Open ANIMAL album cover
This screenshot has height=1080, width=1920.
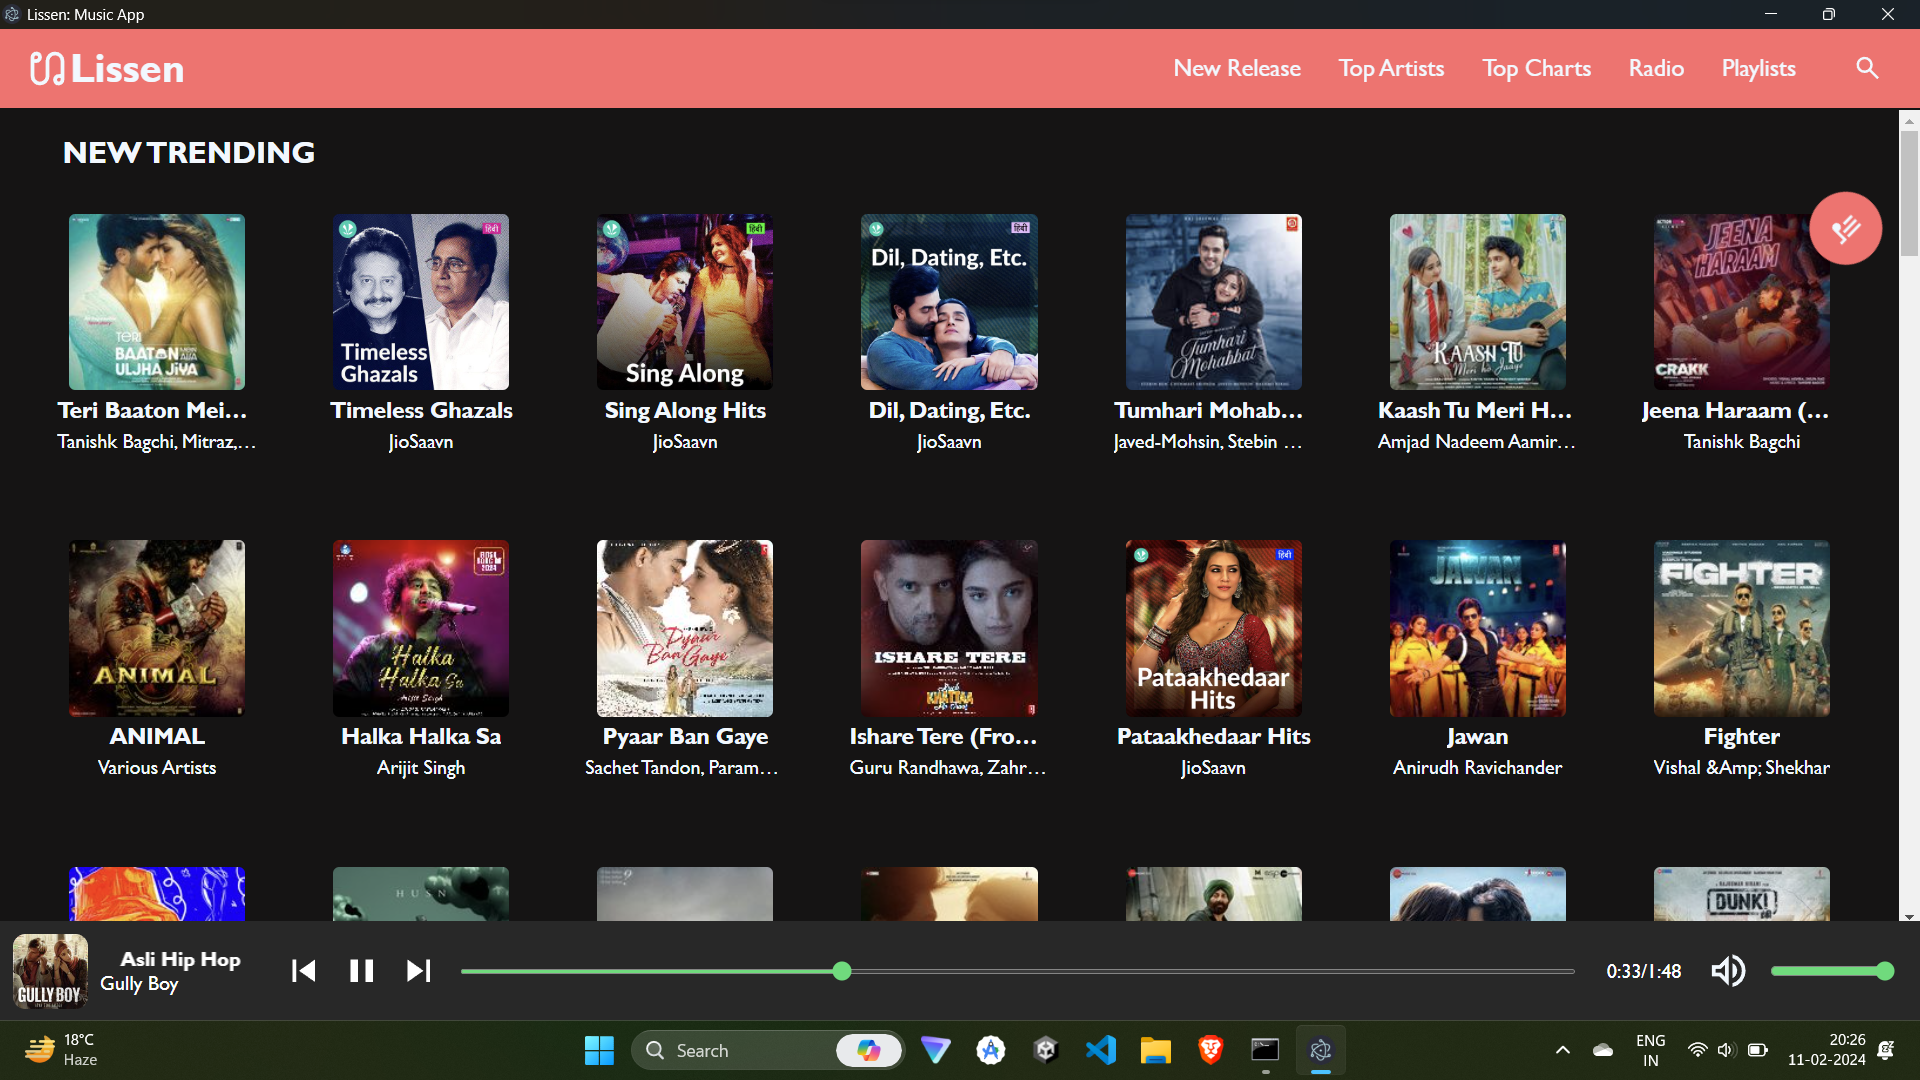pyautogui.click(x=157, y=628)
